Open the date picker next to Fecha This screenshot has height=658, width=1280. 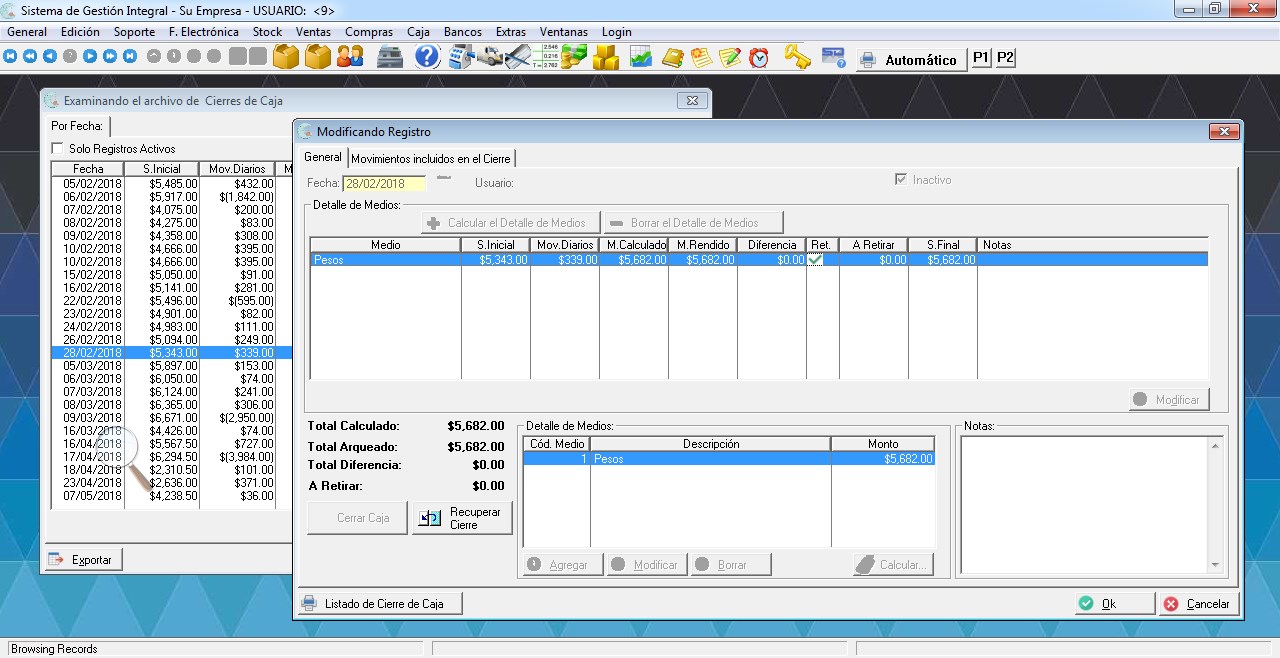tap(444, 180)
